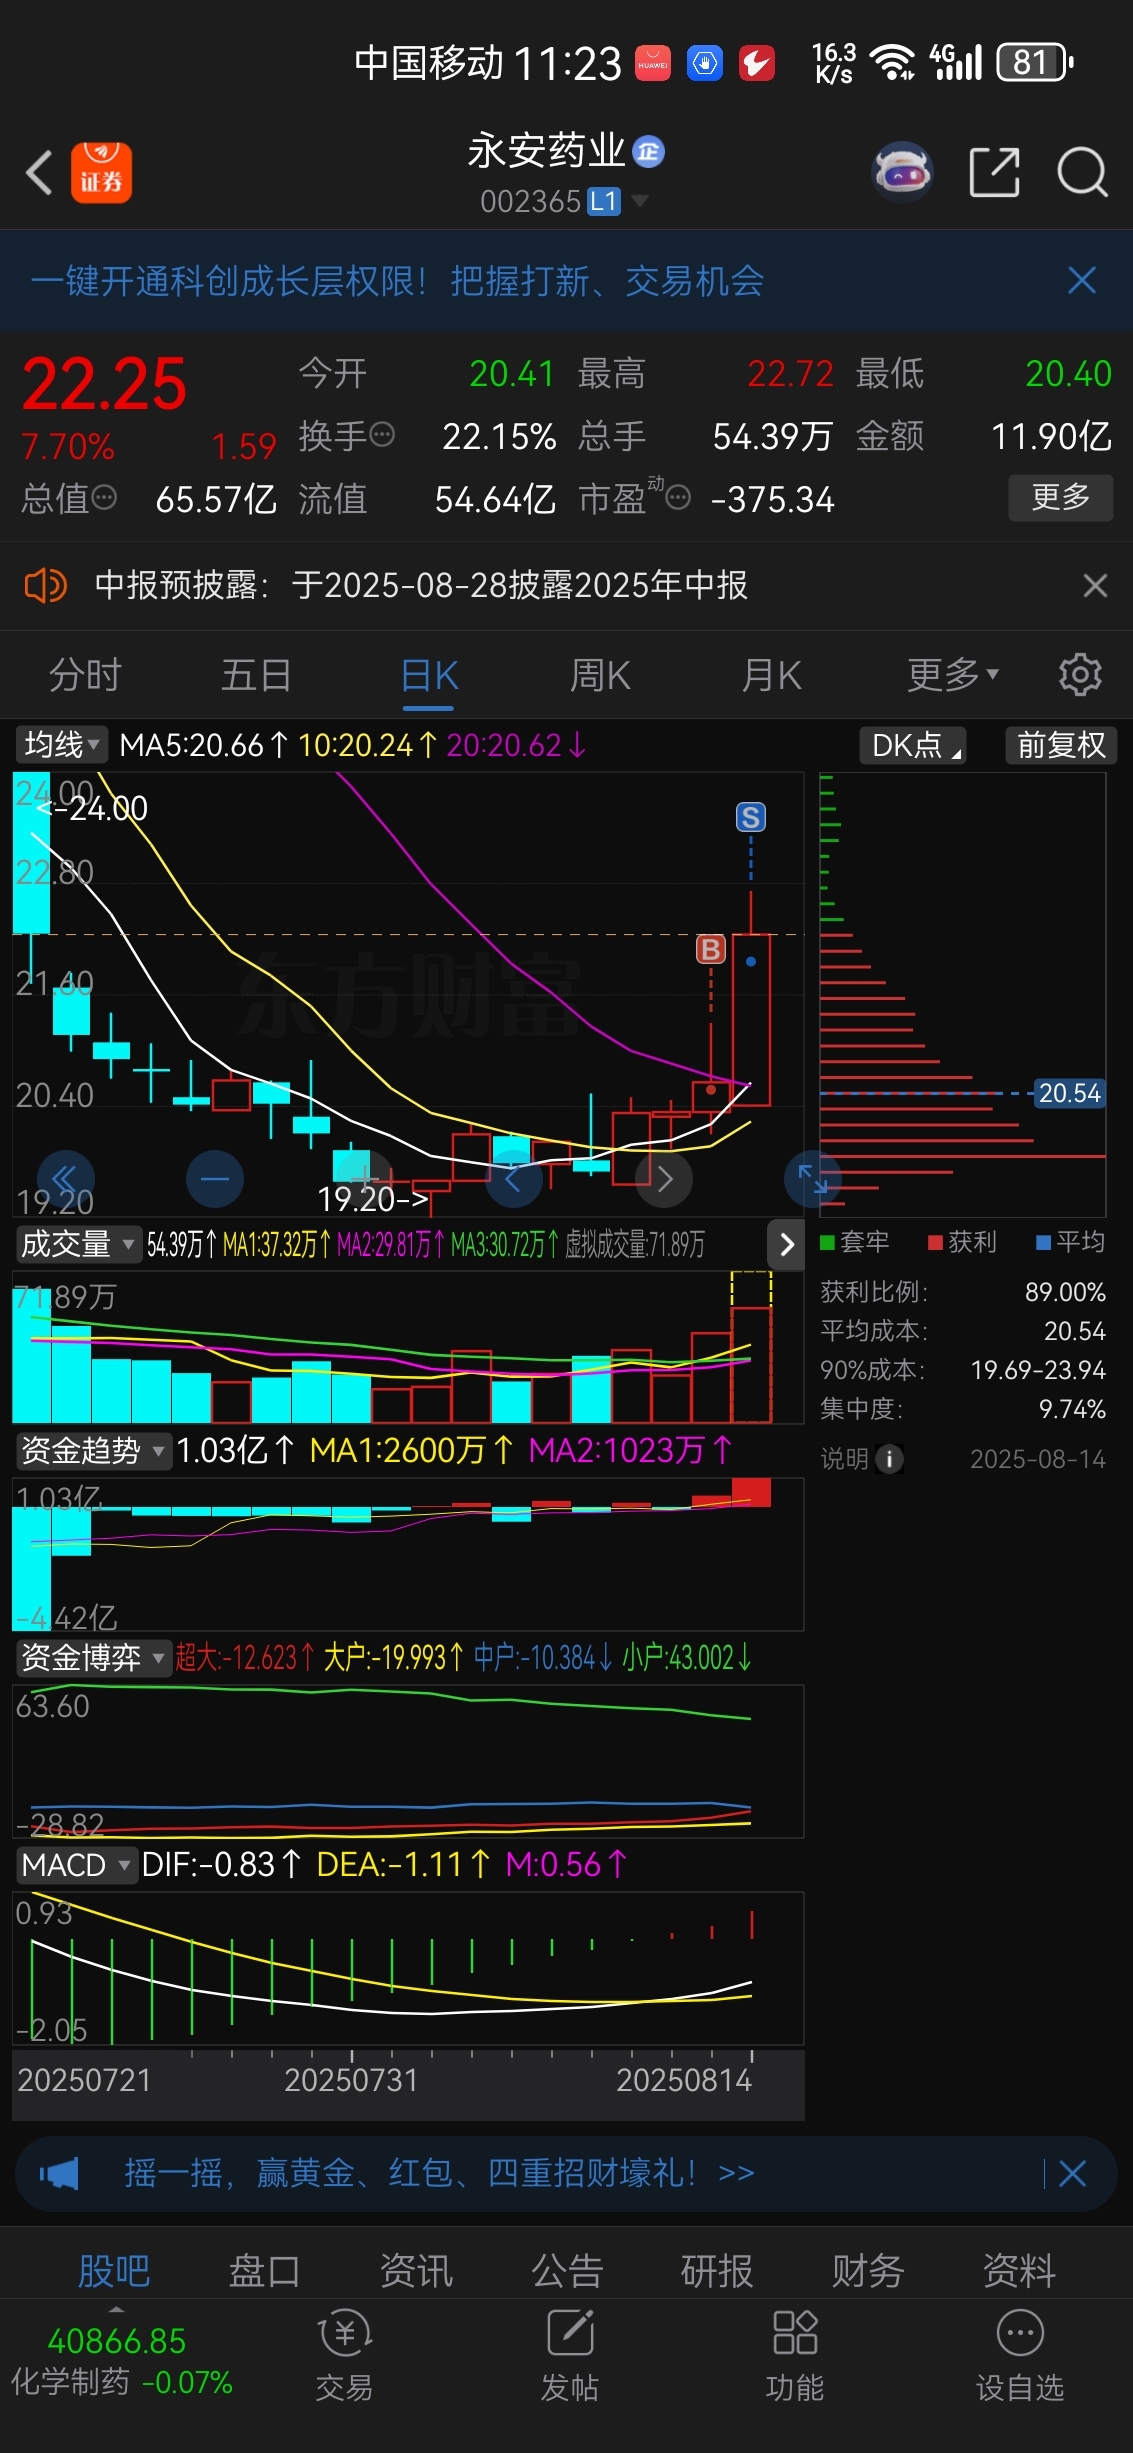
Task: Close the 科创成长层权限 banner
Action: (x=1082, y=280)
